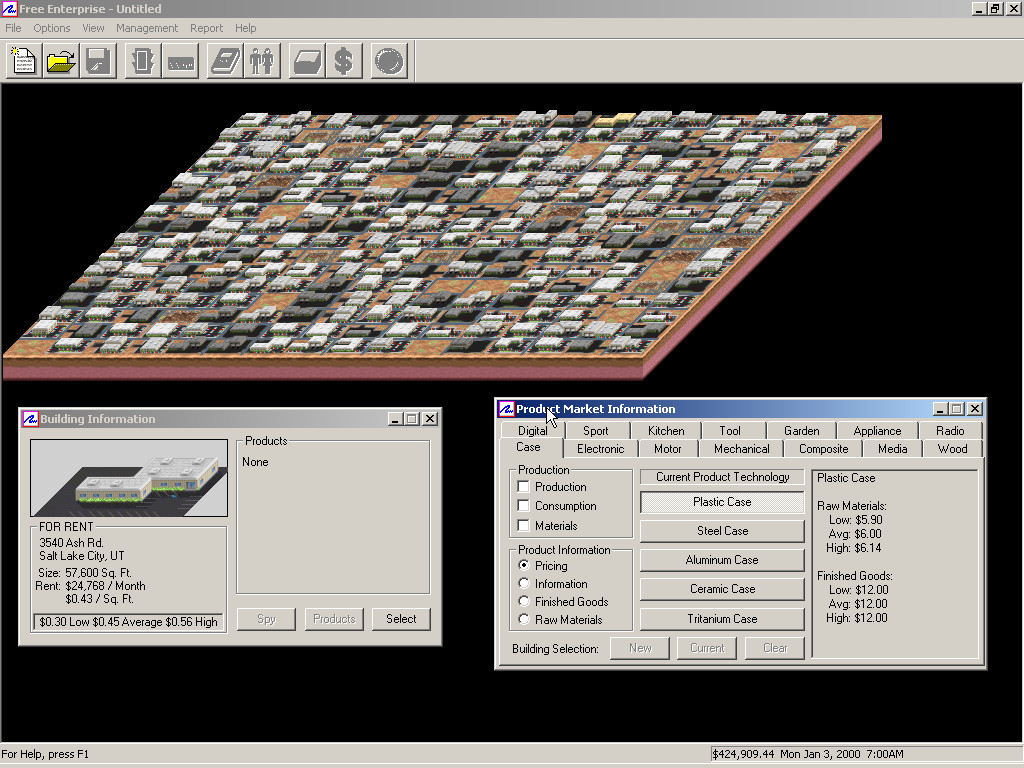The height and width of the screenshot is (768, 1024).
Task: Close the Building Information window
Action: tap(430, 419)
